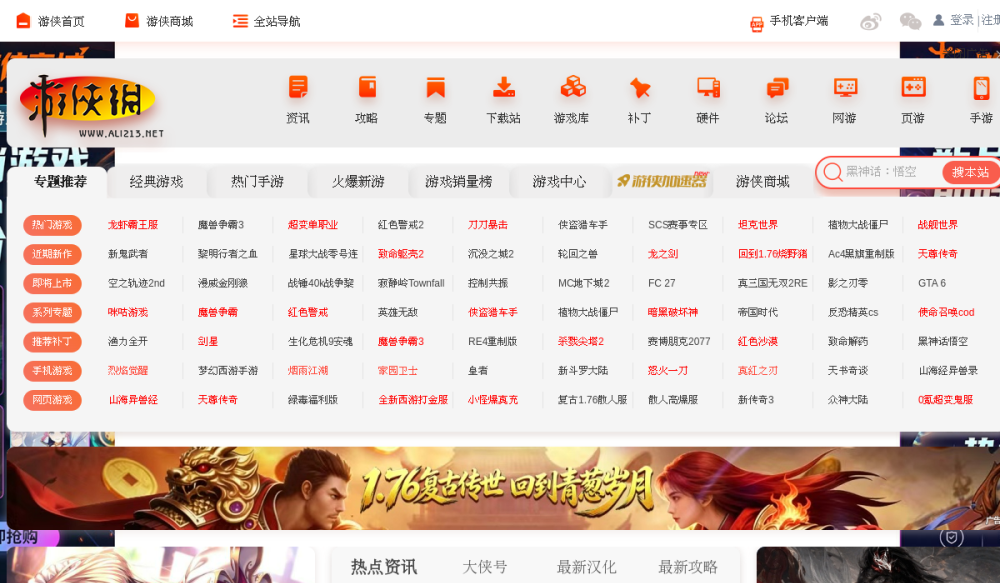The width and height of the screenshot is (1000, 583).
Task: Open the 寂静岭Townfall link
Action: [411, 283]
